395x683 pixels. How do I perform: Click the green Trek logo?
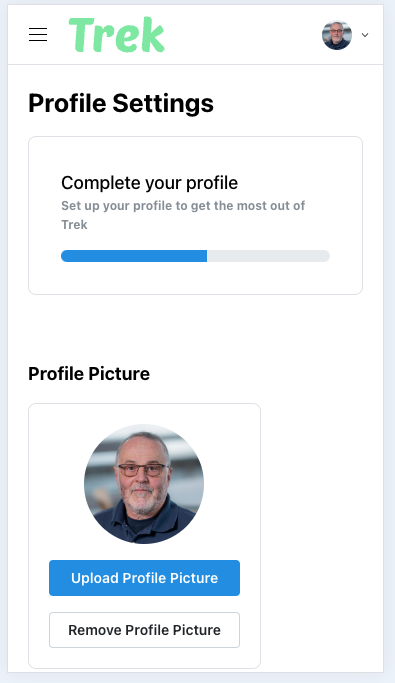pos(117,34)
